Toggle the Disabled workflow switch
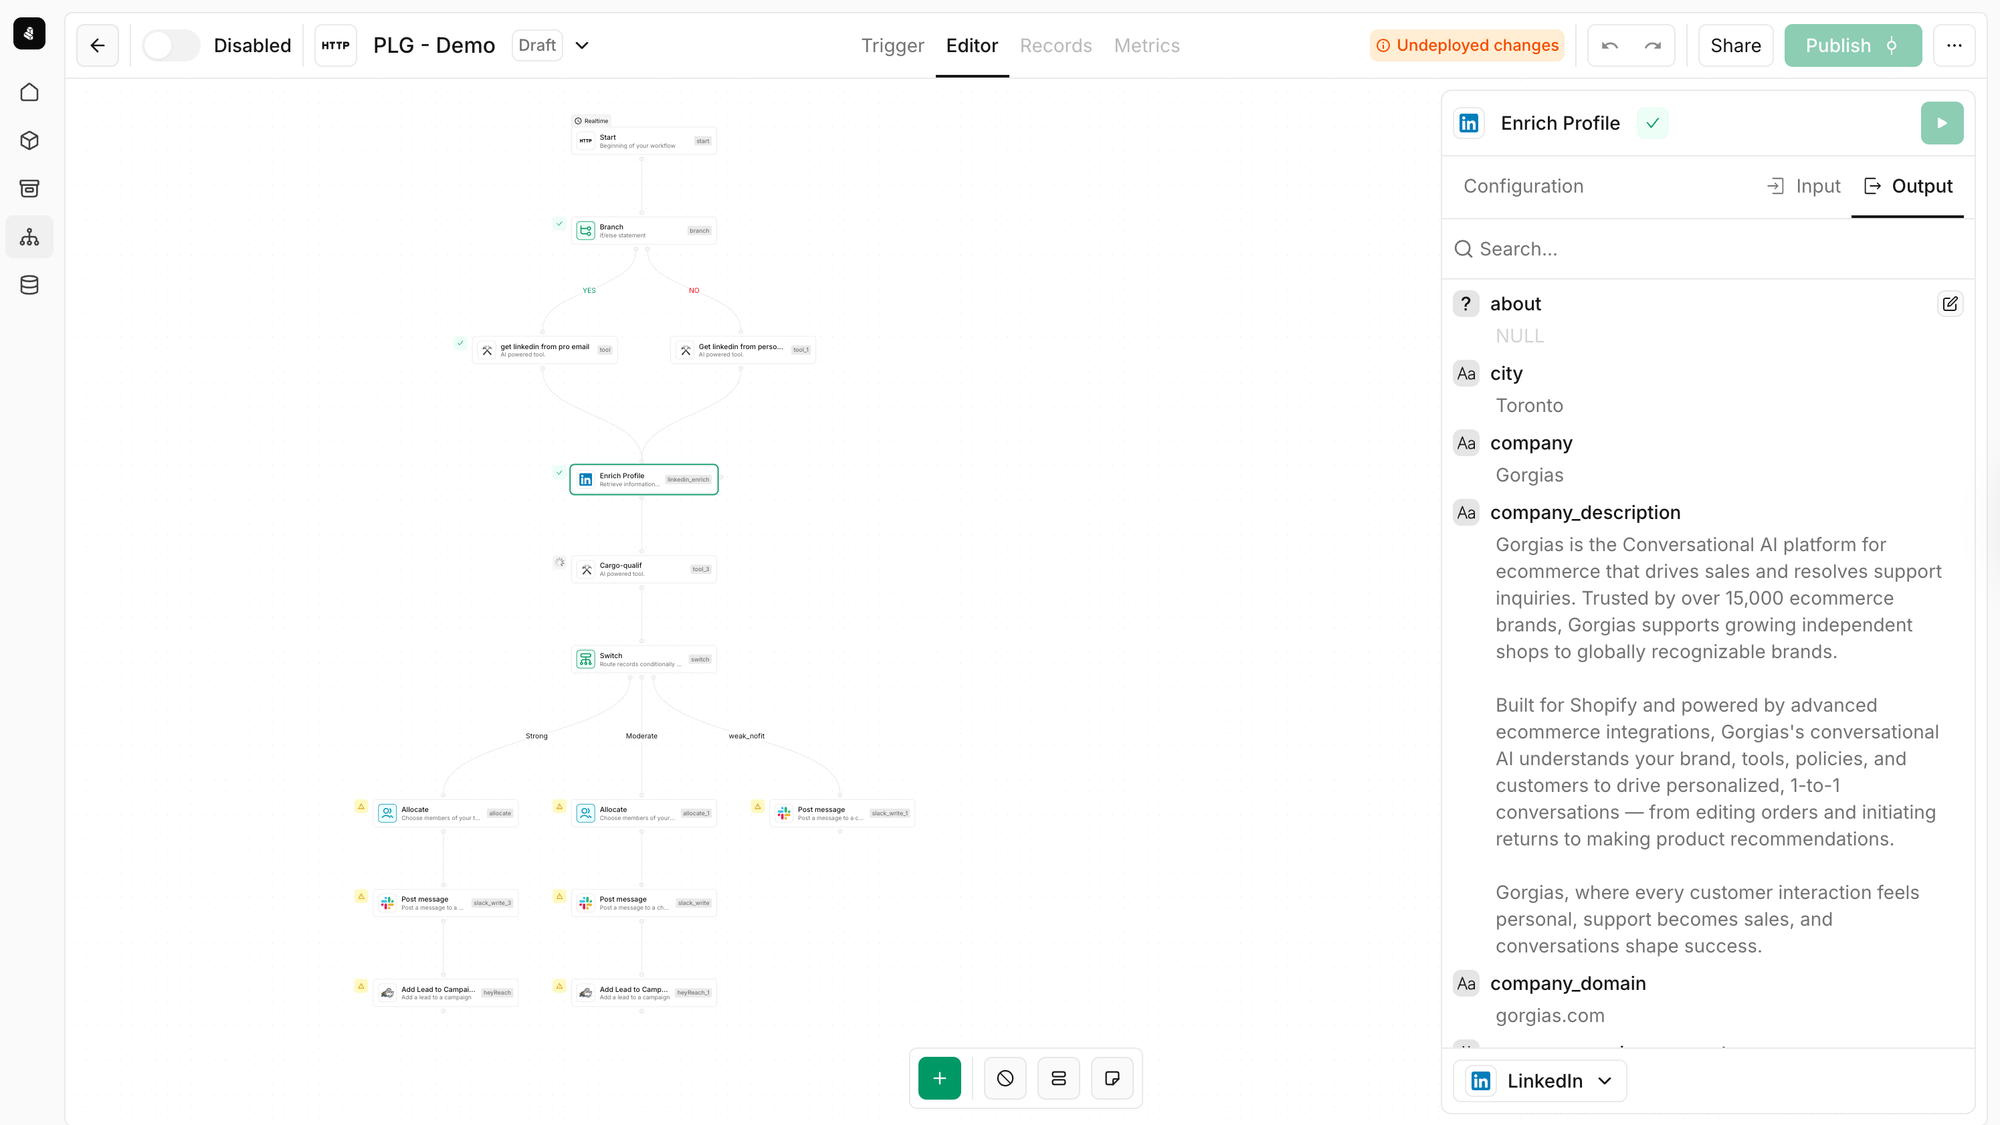Viewport: 2000px width, 1125px height. coord(170,45)
